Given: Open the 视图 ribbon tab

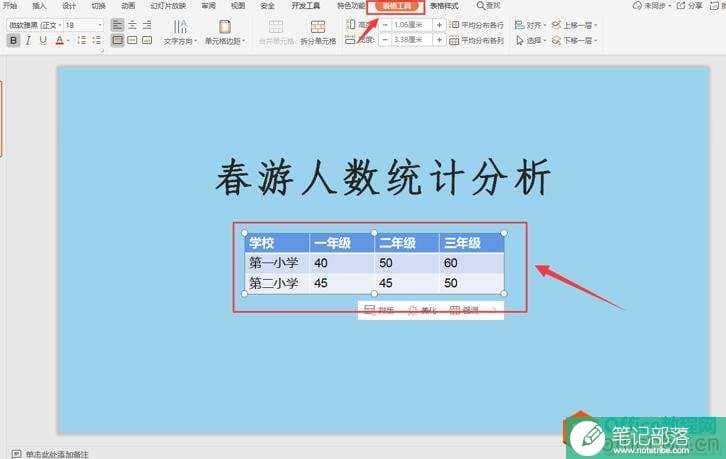Looking at the screenshot, I should tap(238, 6).
